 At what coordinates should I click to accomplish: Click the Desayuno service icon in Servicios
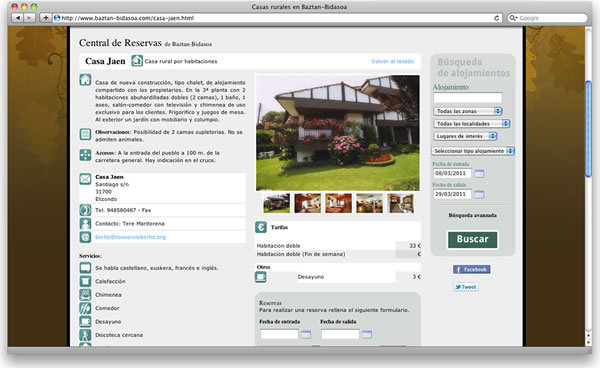(85, 321)
